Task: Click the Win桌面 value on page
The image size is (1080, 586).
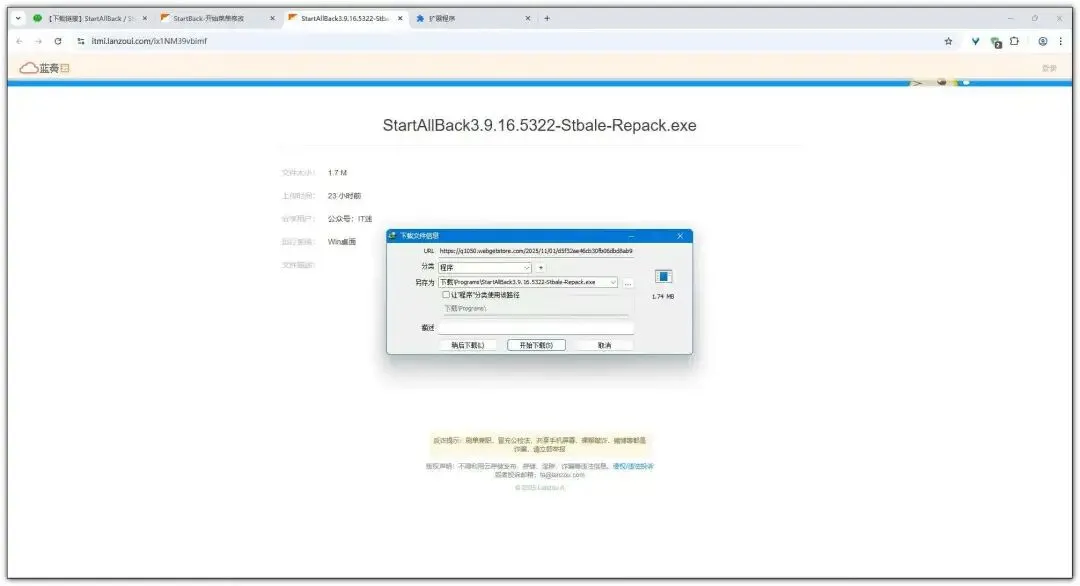Action: click(x=342, y=242)
